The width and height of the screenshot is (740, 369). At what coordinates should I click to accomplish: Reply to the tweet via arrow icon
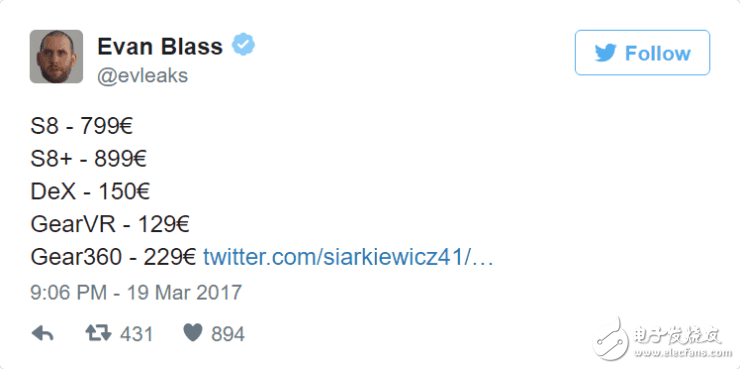42,334
